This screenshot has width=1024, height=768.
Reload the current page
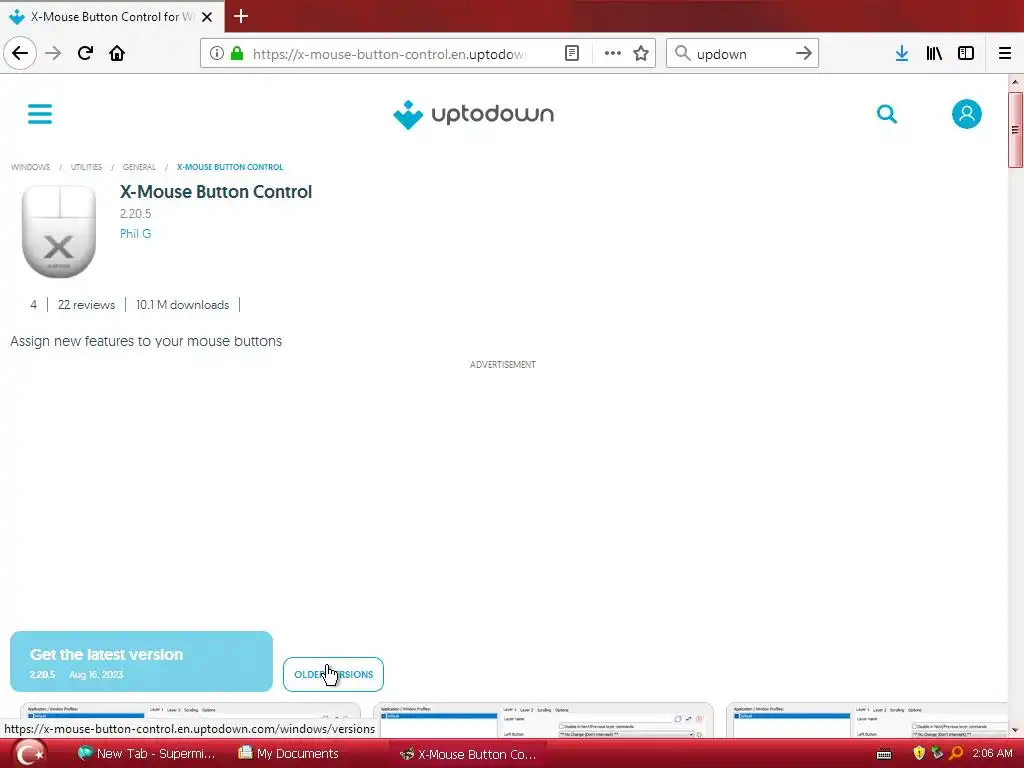pos(85,54)
